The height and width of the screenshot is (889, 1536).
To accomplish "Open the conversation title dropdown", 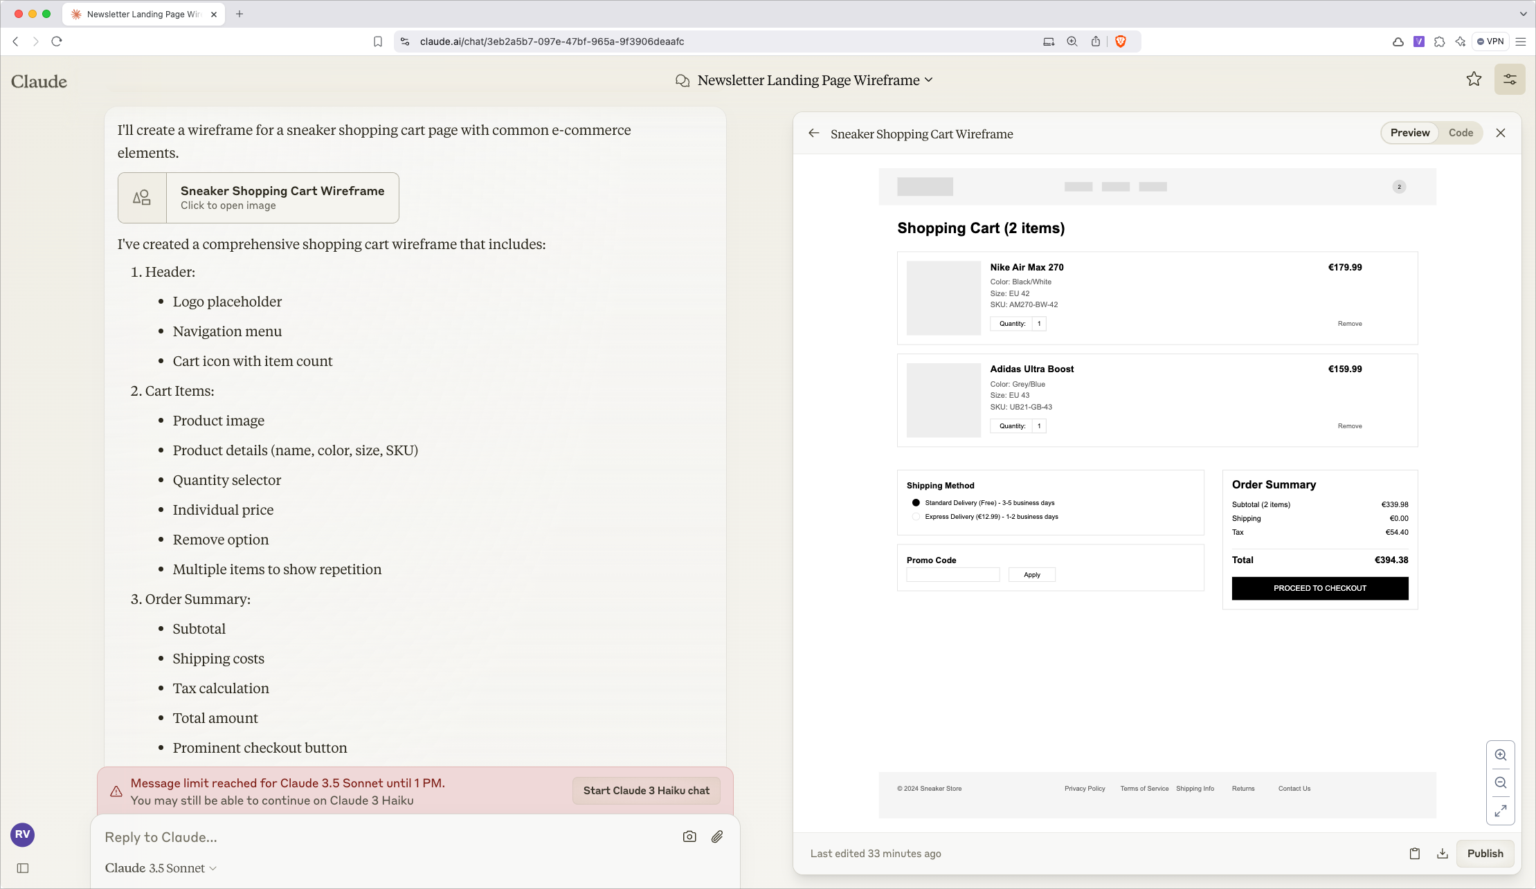I will pyautogui.click(x=928, y=80).
